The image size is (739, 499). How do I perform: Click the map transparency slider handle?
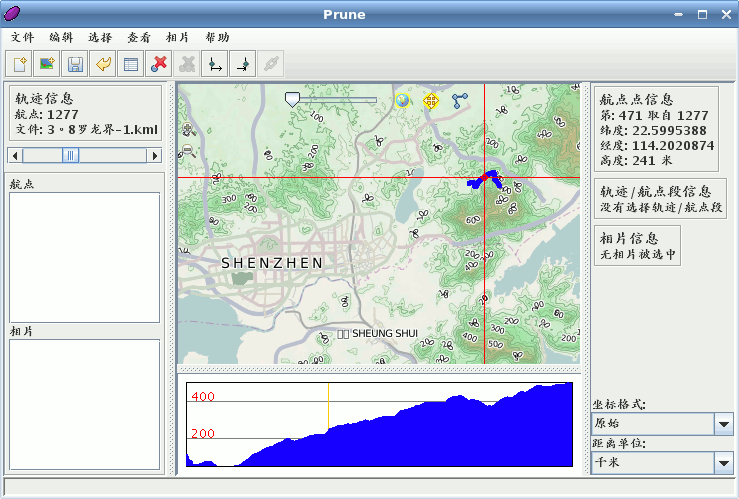(x=292, y=99)
